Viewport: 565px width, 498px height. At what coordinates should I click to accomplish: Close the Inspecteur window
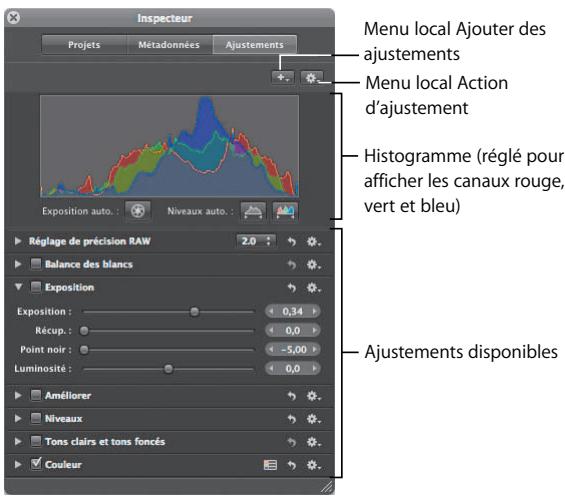[14, 17]
